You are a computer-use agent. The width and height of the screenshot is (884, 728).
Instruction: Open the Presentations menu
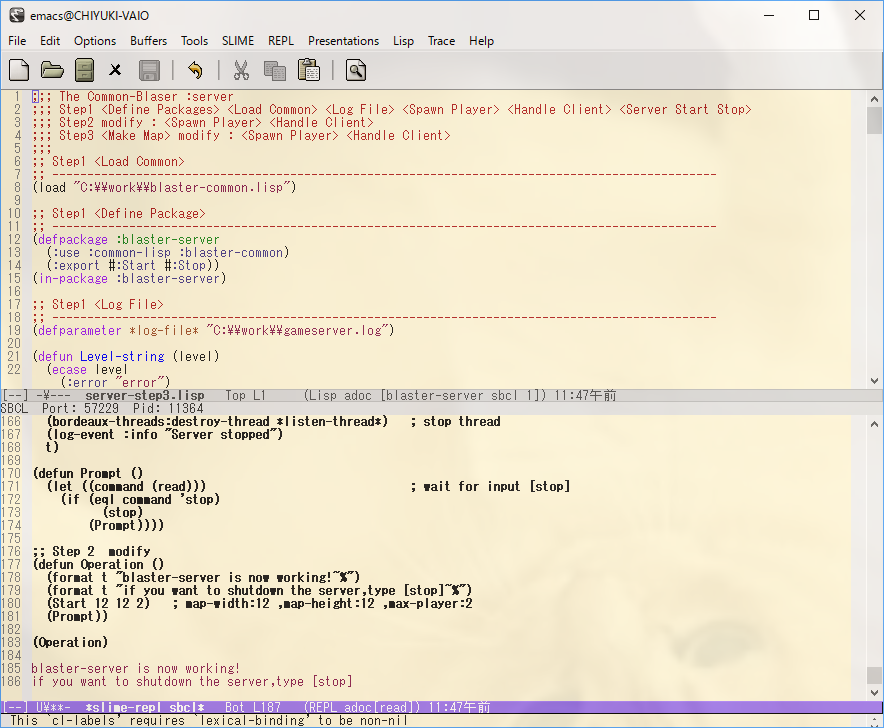pyautogui.click(x=343, y=41)
